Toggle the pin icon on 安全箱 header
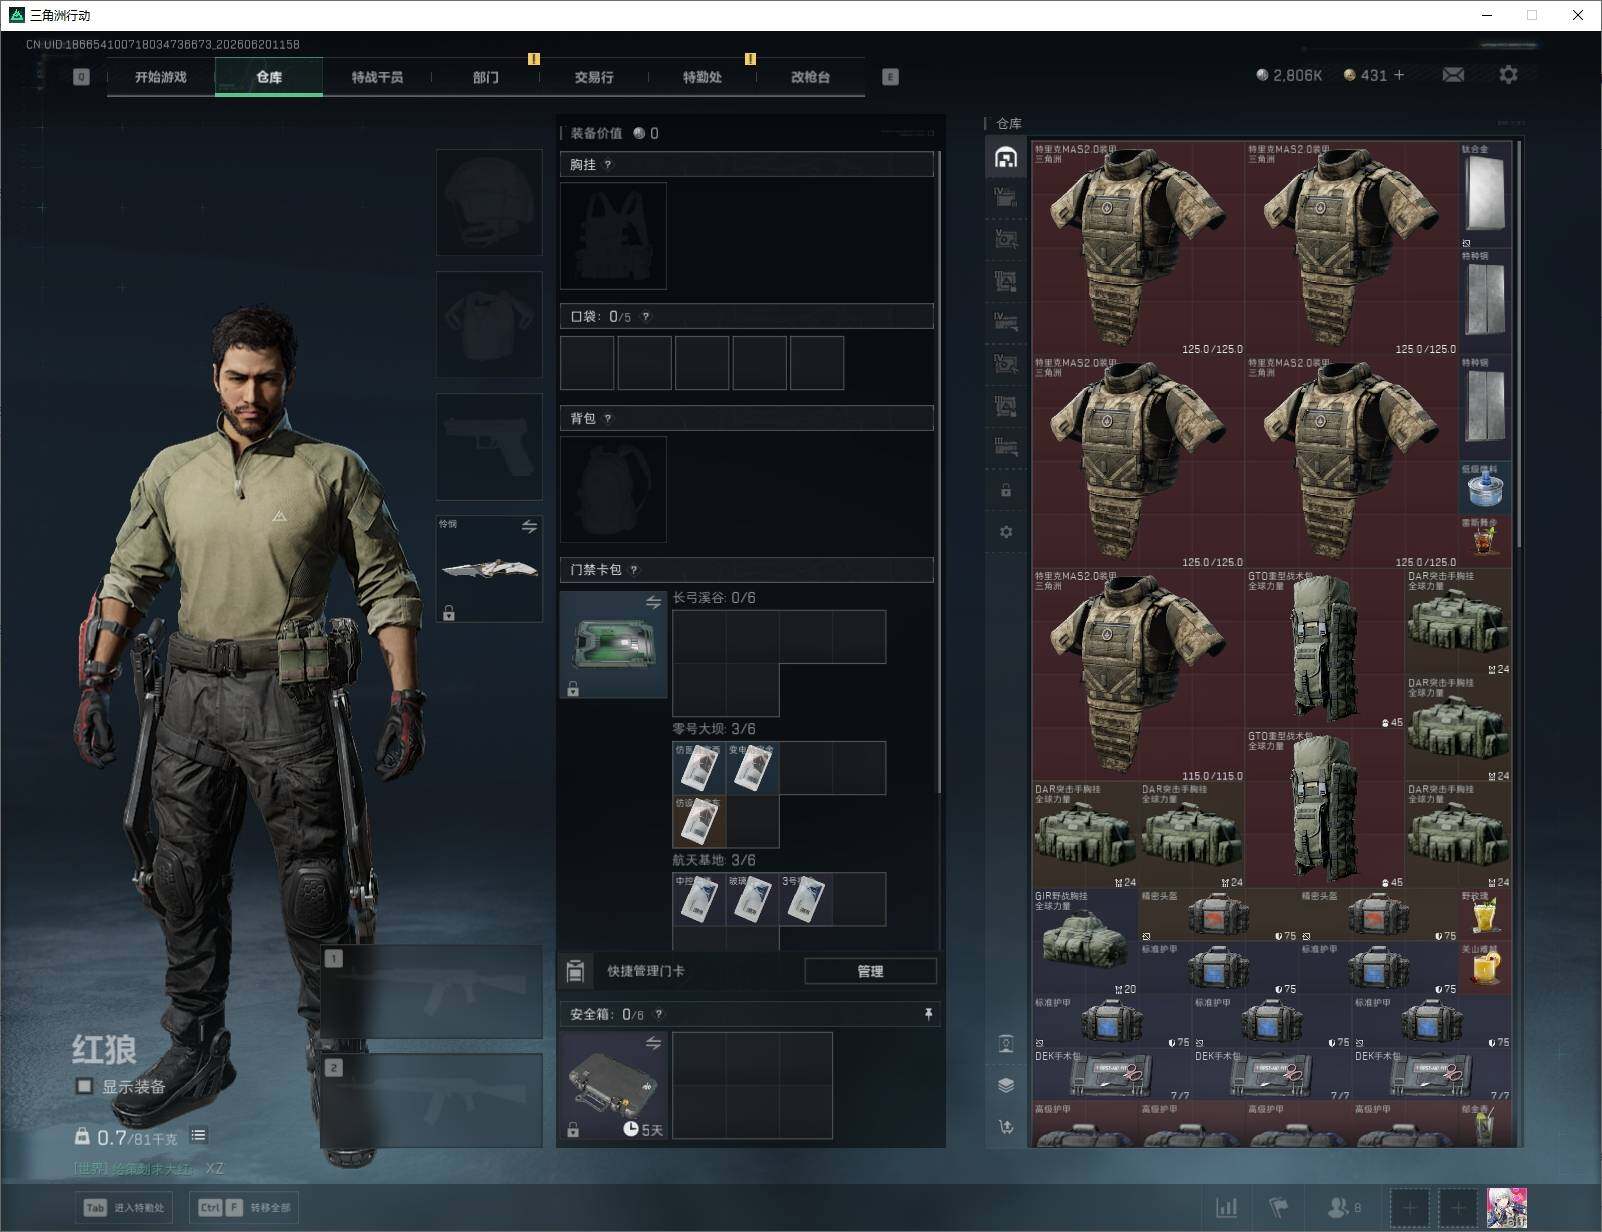 pyautogui.click(x=928, y=1014)
